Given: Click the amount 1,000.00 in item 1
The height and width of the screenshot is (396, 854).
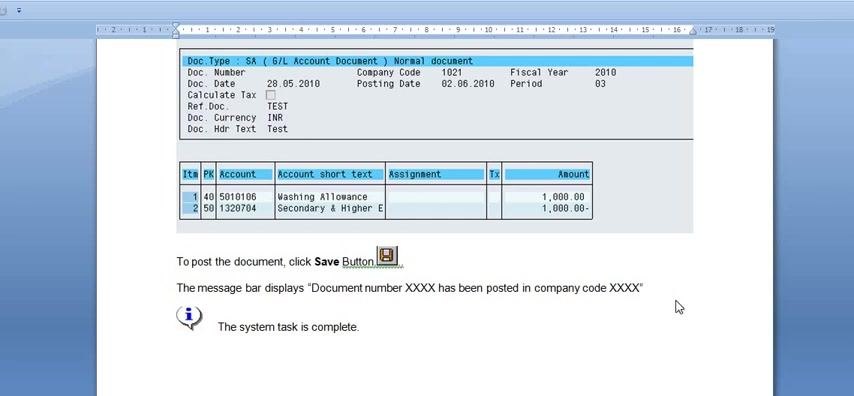Looking at the screenshot, I should (x=563, y=197).
